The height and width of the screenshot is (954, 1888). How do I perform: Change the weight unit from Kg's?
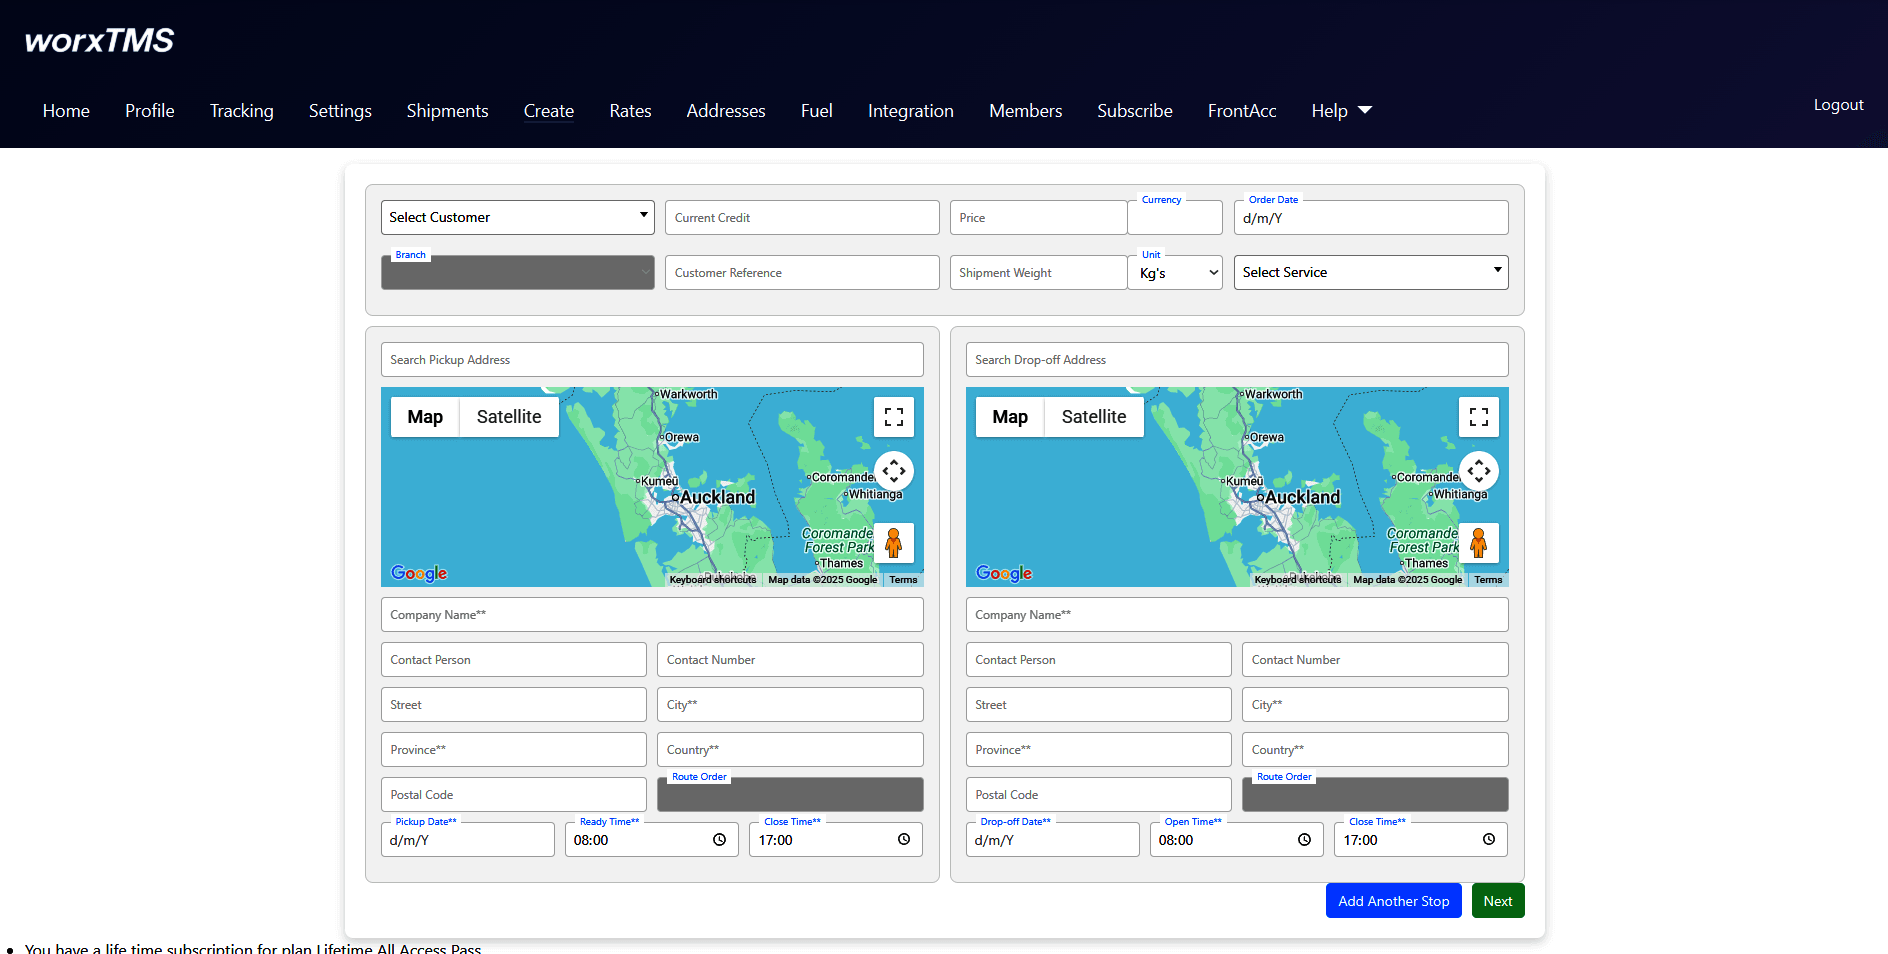[1176, 273]
